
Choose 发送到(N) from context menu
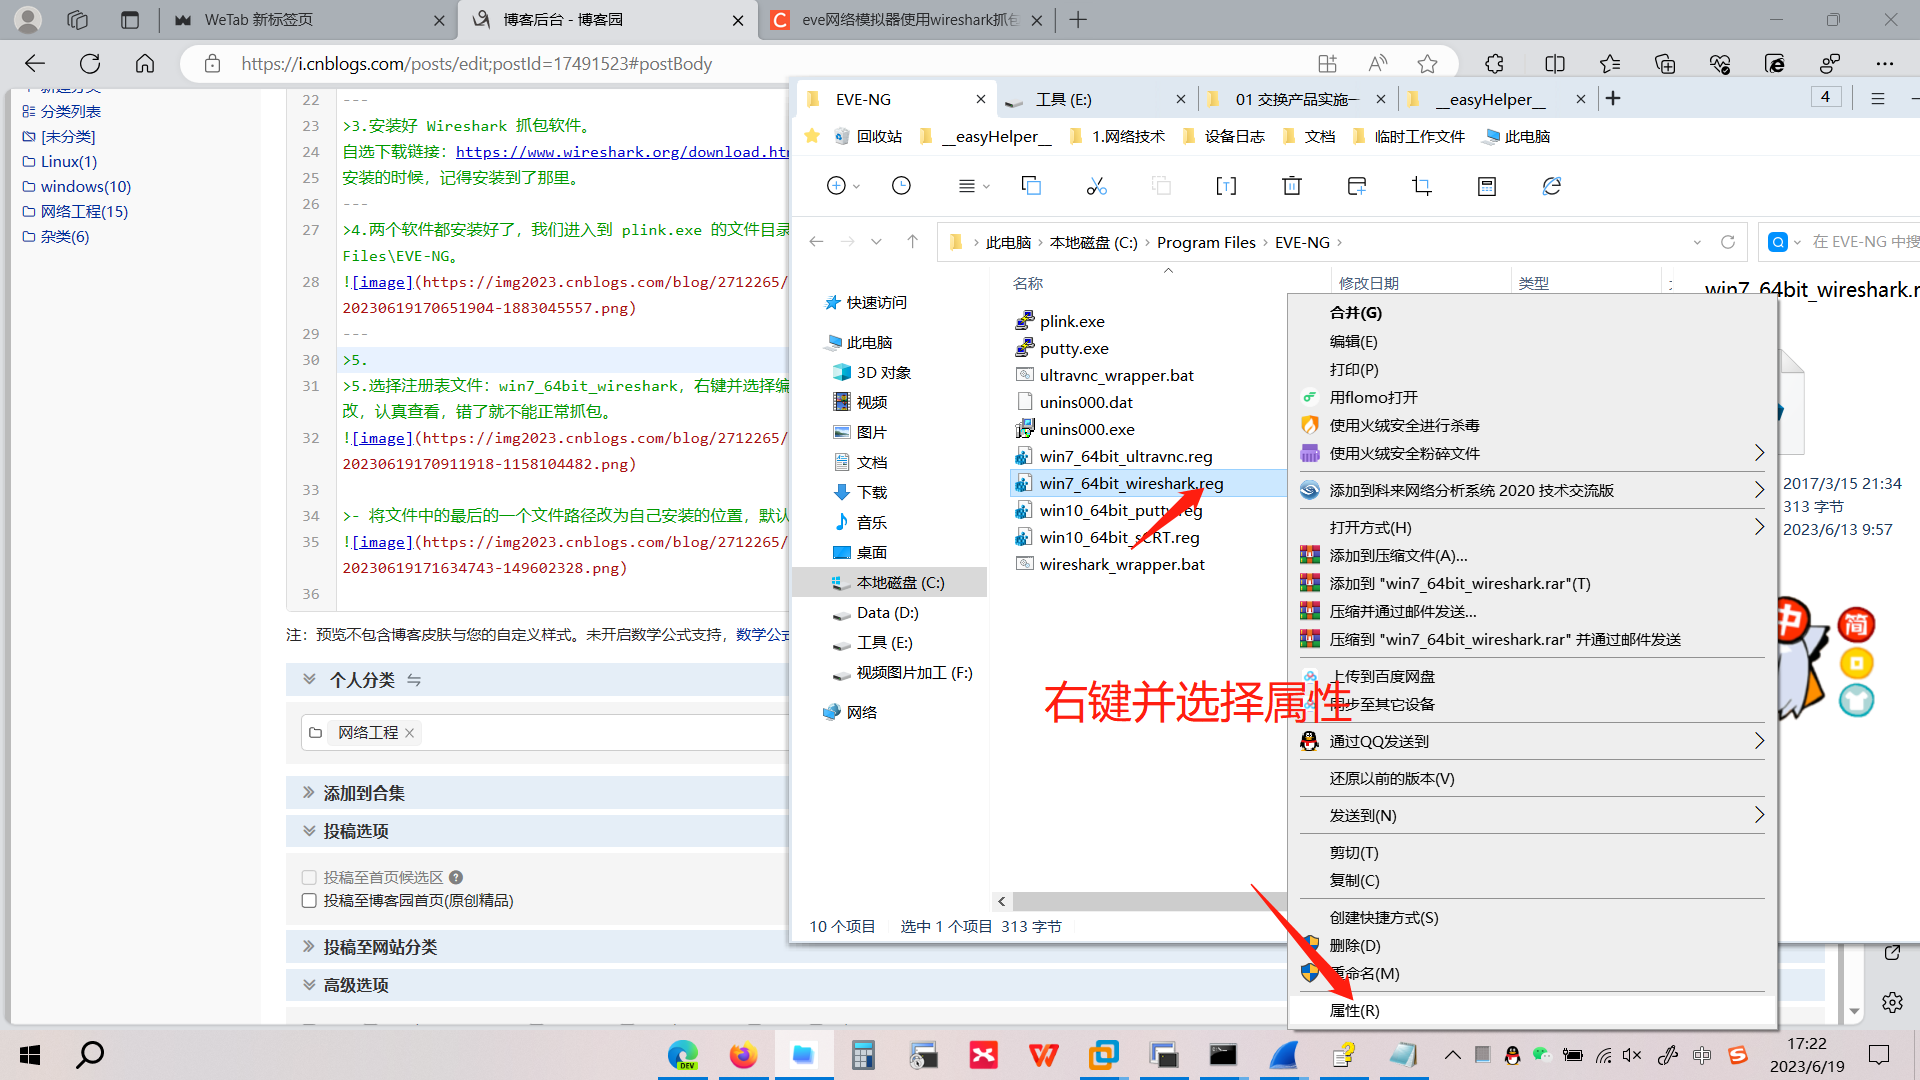coord(1532,815)
